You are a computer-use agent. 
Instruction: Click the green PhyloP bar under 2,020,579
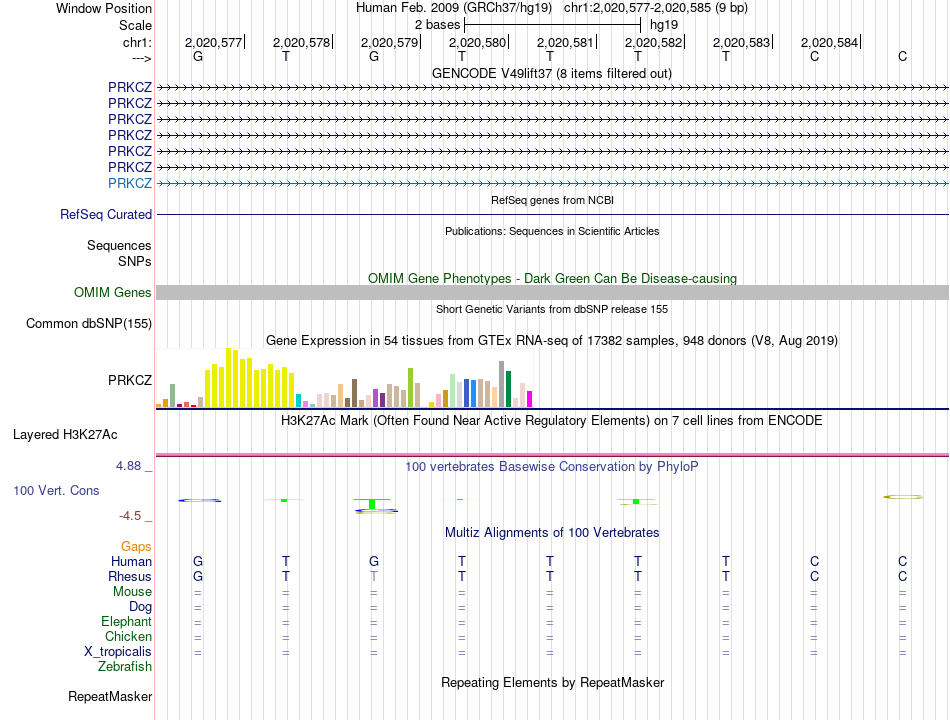pyautogui.click(x=372, y=504)
